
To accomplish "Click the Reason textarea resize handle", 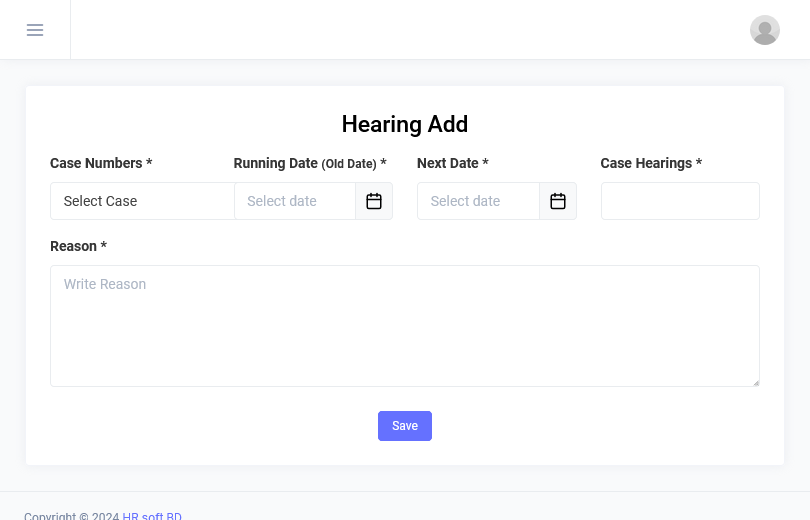I will [755, 382].
